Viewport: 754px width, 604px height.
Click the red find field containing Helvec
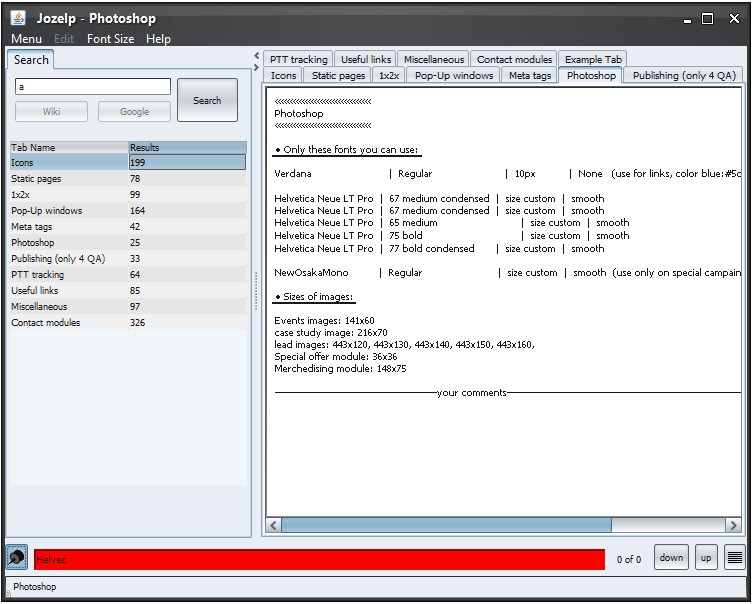click(319, 560)
